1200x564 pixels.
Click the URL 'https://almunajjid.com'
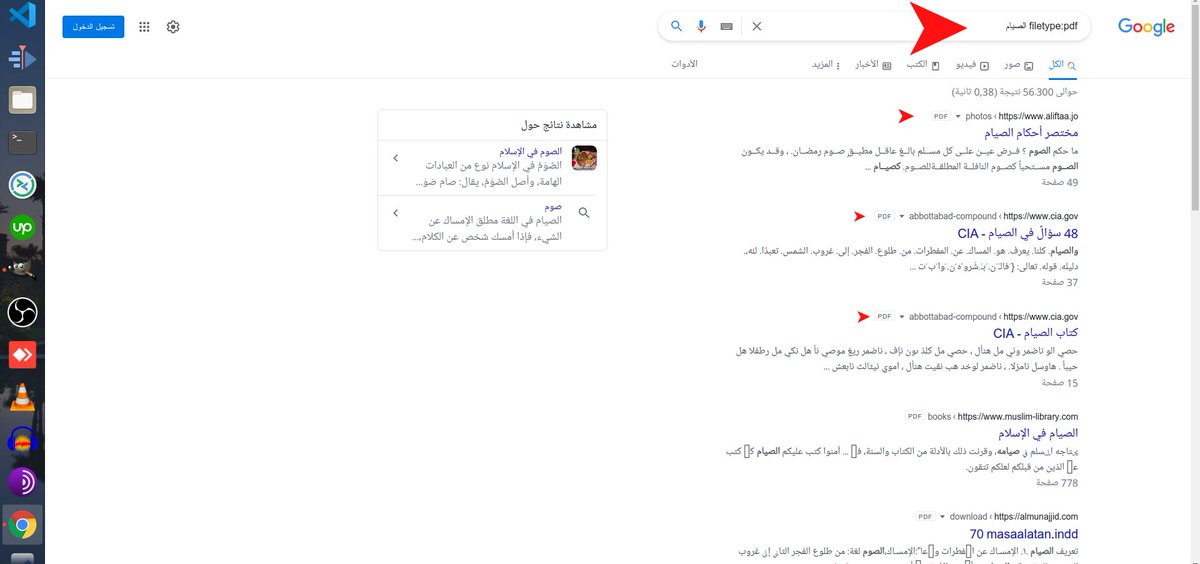[1036, 517]
